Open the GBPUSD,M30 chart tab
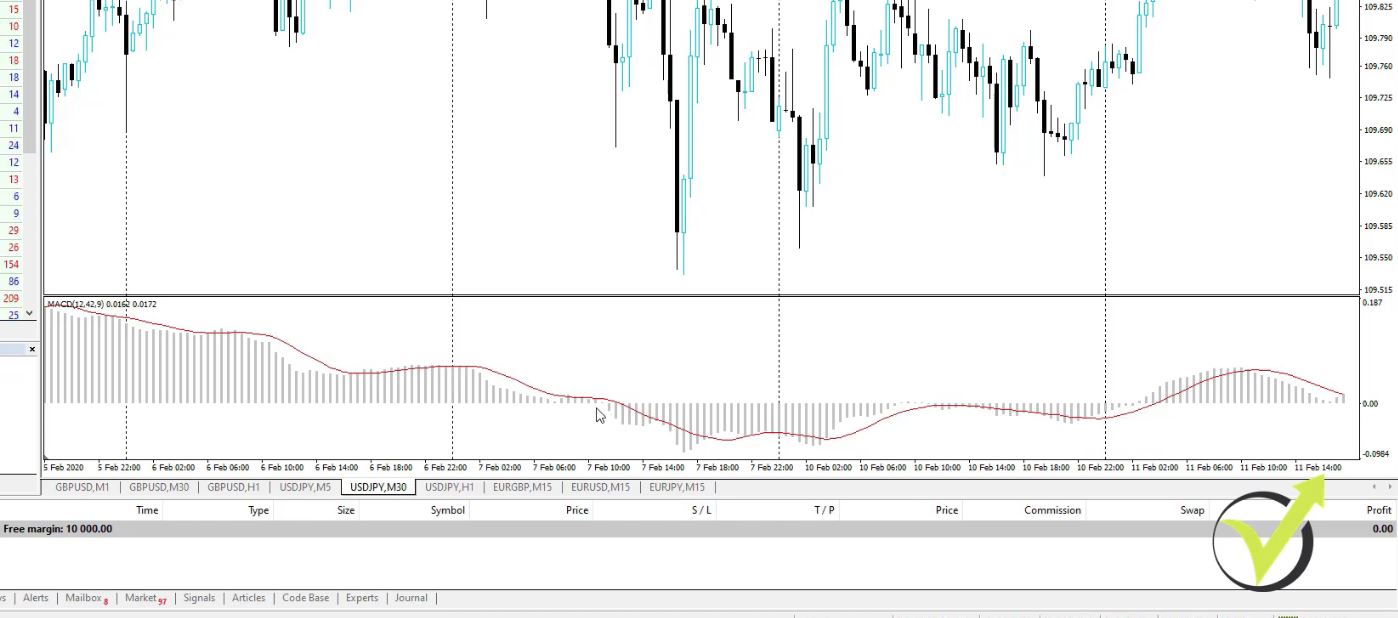The image size is (1398, 618). (x=159, y=487)
